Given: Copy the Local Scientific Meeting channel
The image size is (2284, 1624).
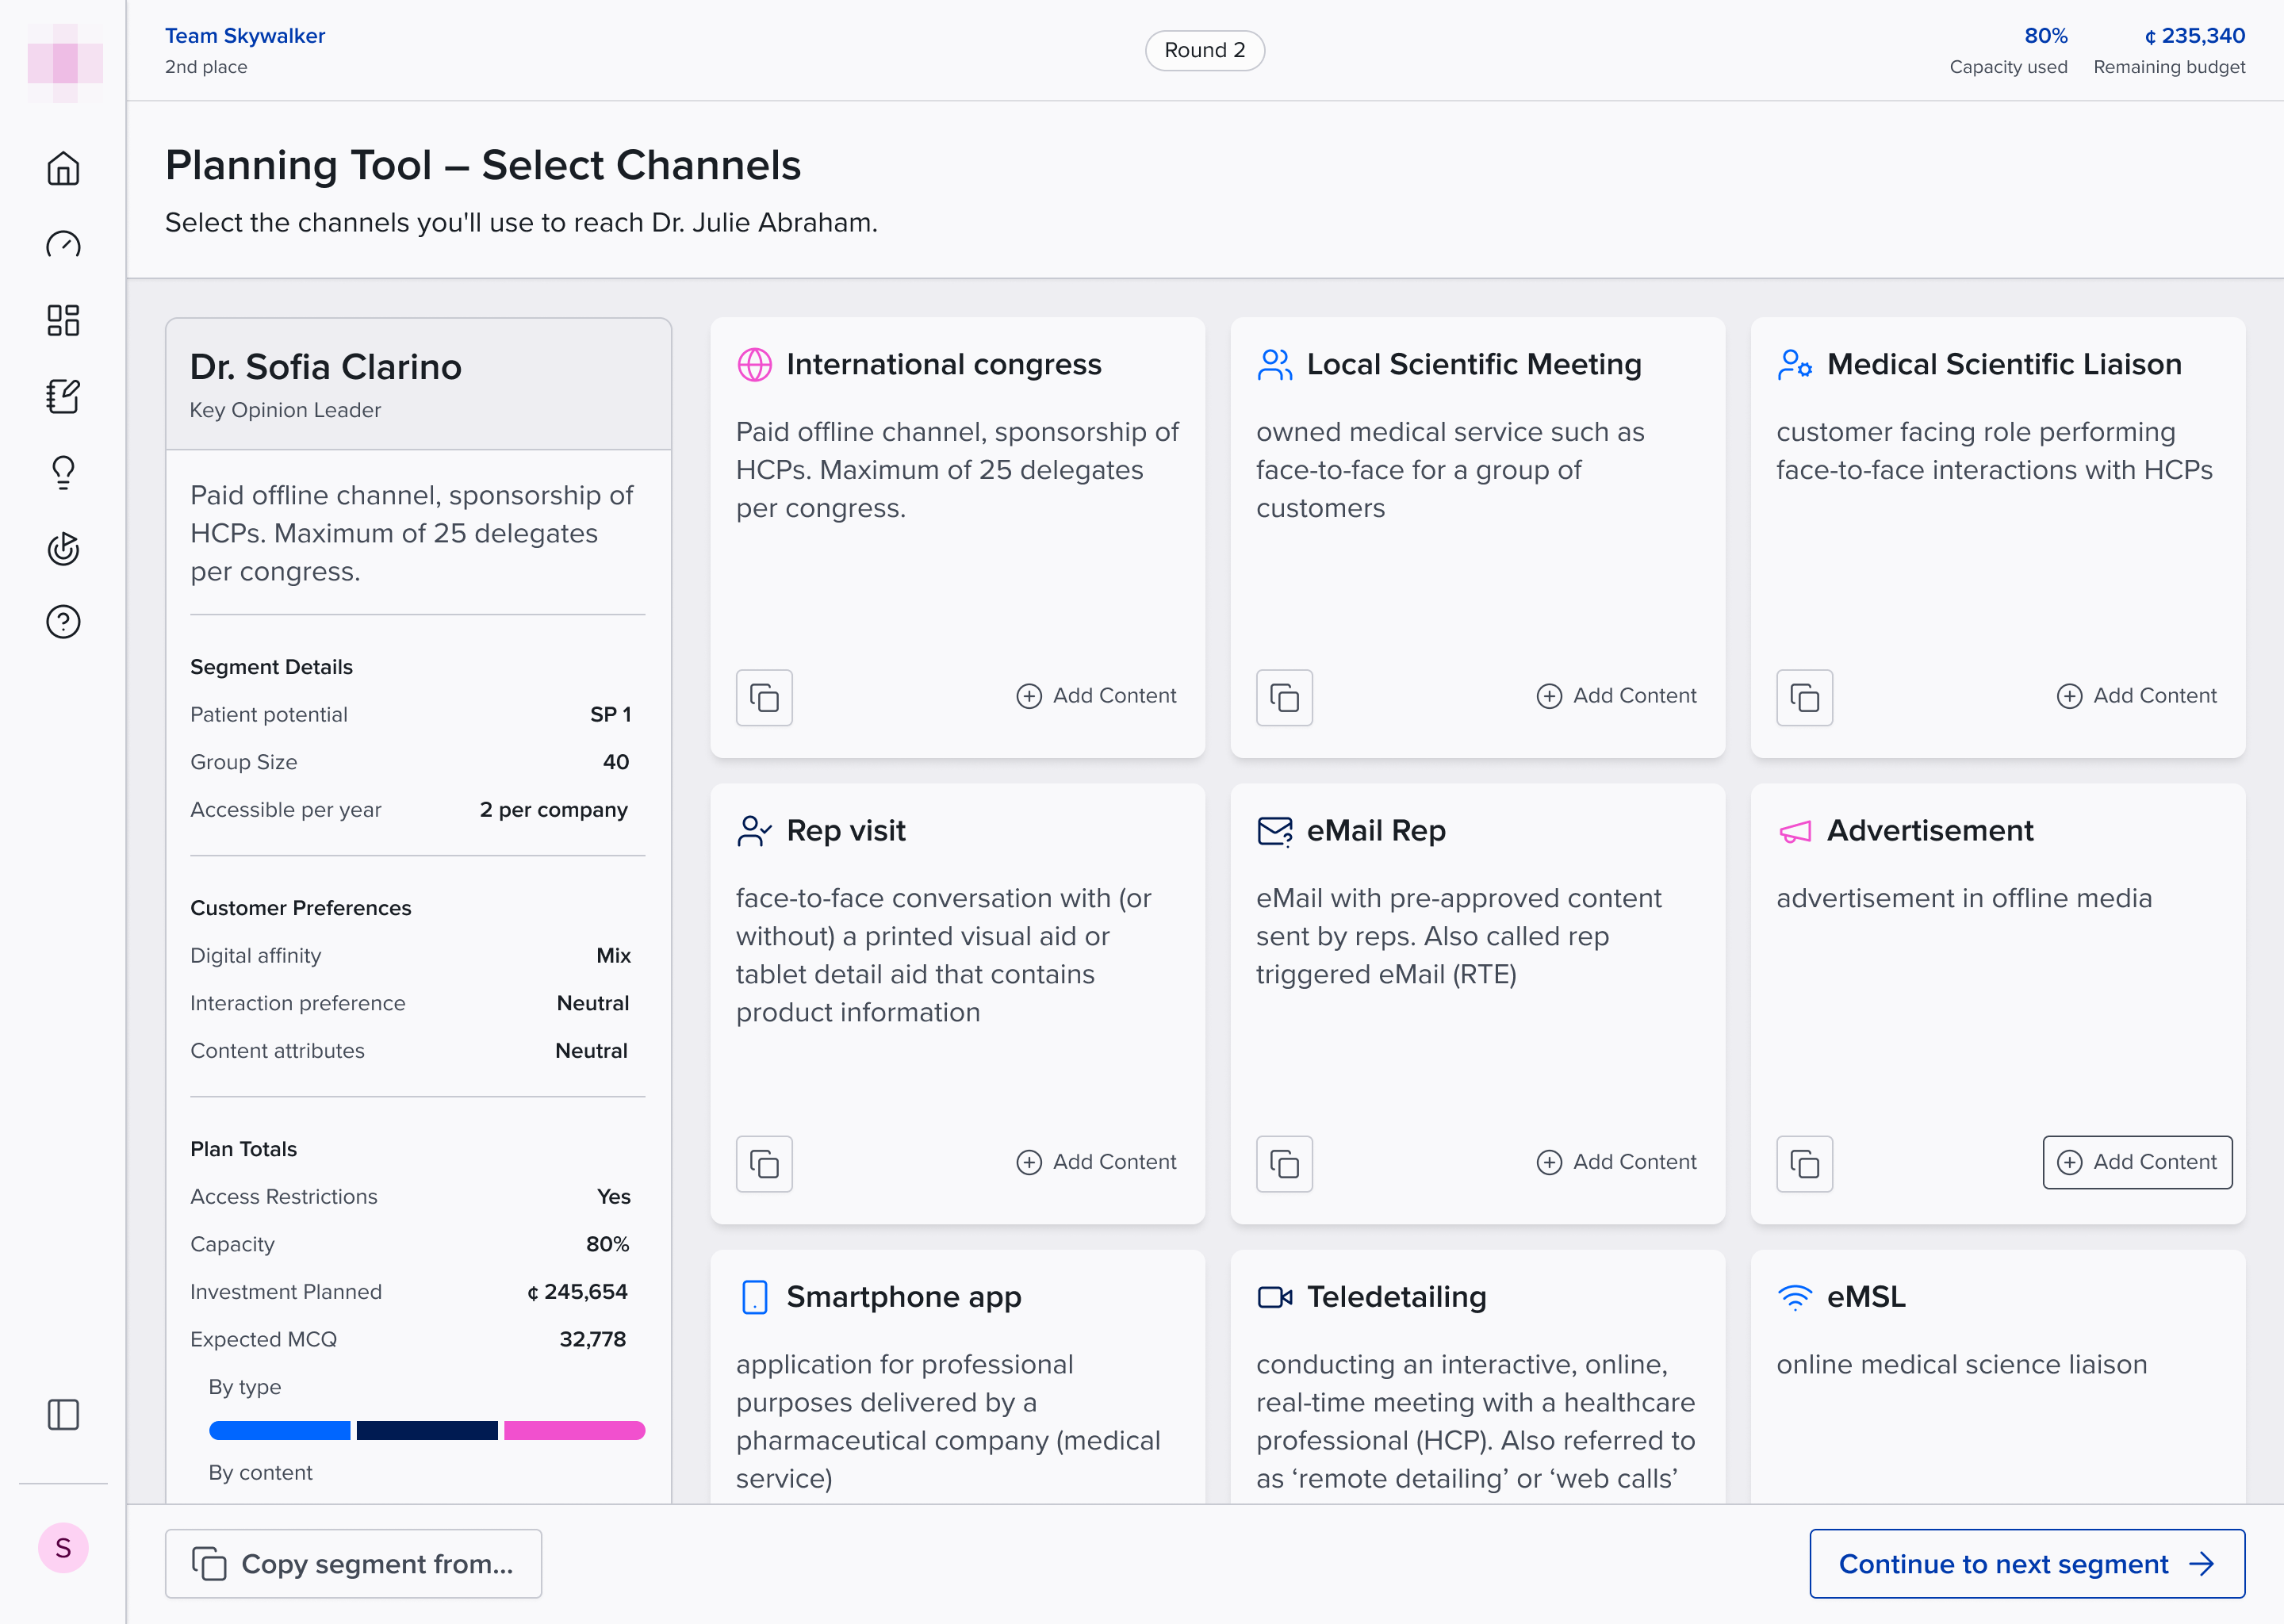Looking at the screenshot, I should pyautogui.click(x=1284, y=697).
